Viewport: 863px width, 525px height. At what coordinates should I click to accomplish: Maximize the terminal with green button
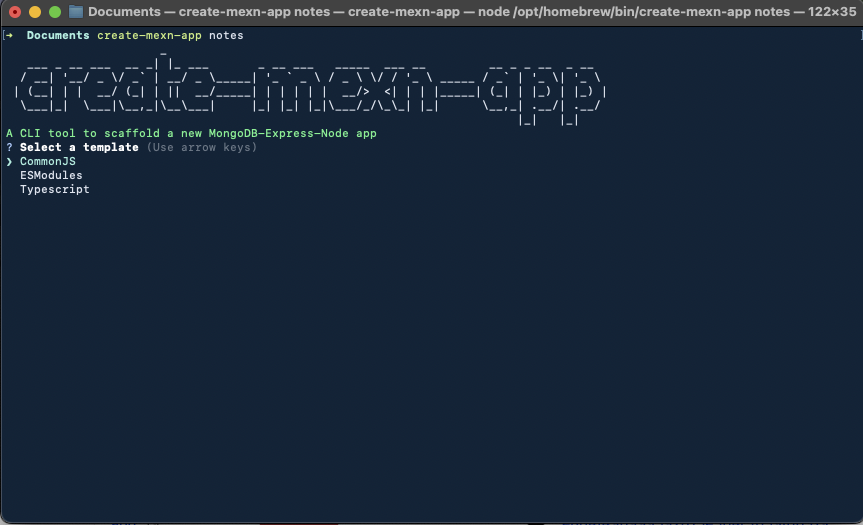[54, 12]
